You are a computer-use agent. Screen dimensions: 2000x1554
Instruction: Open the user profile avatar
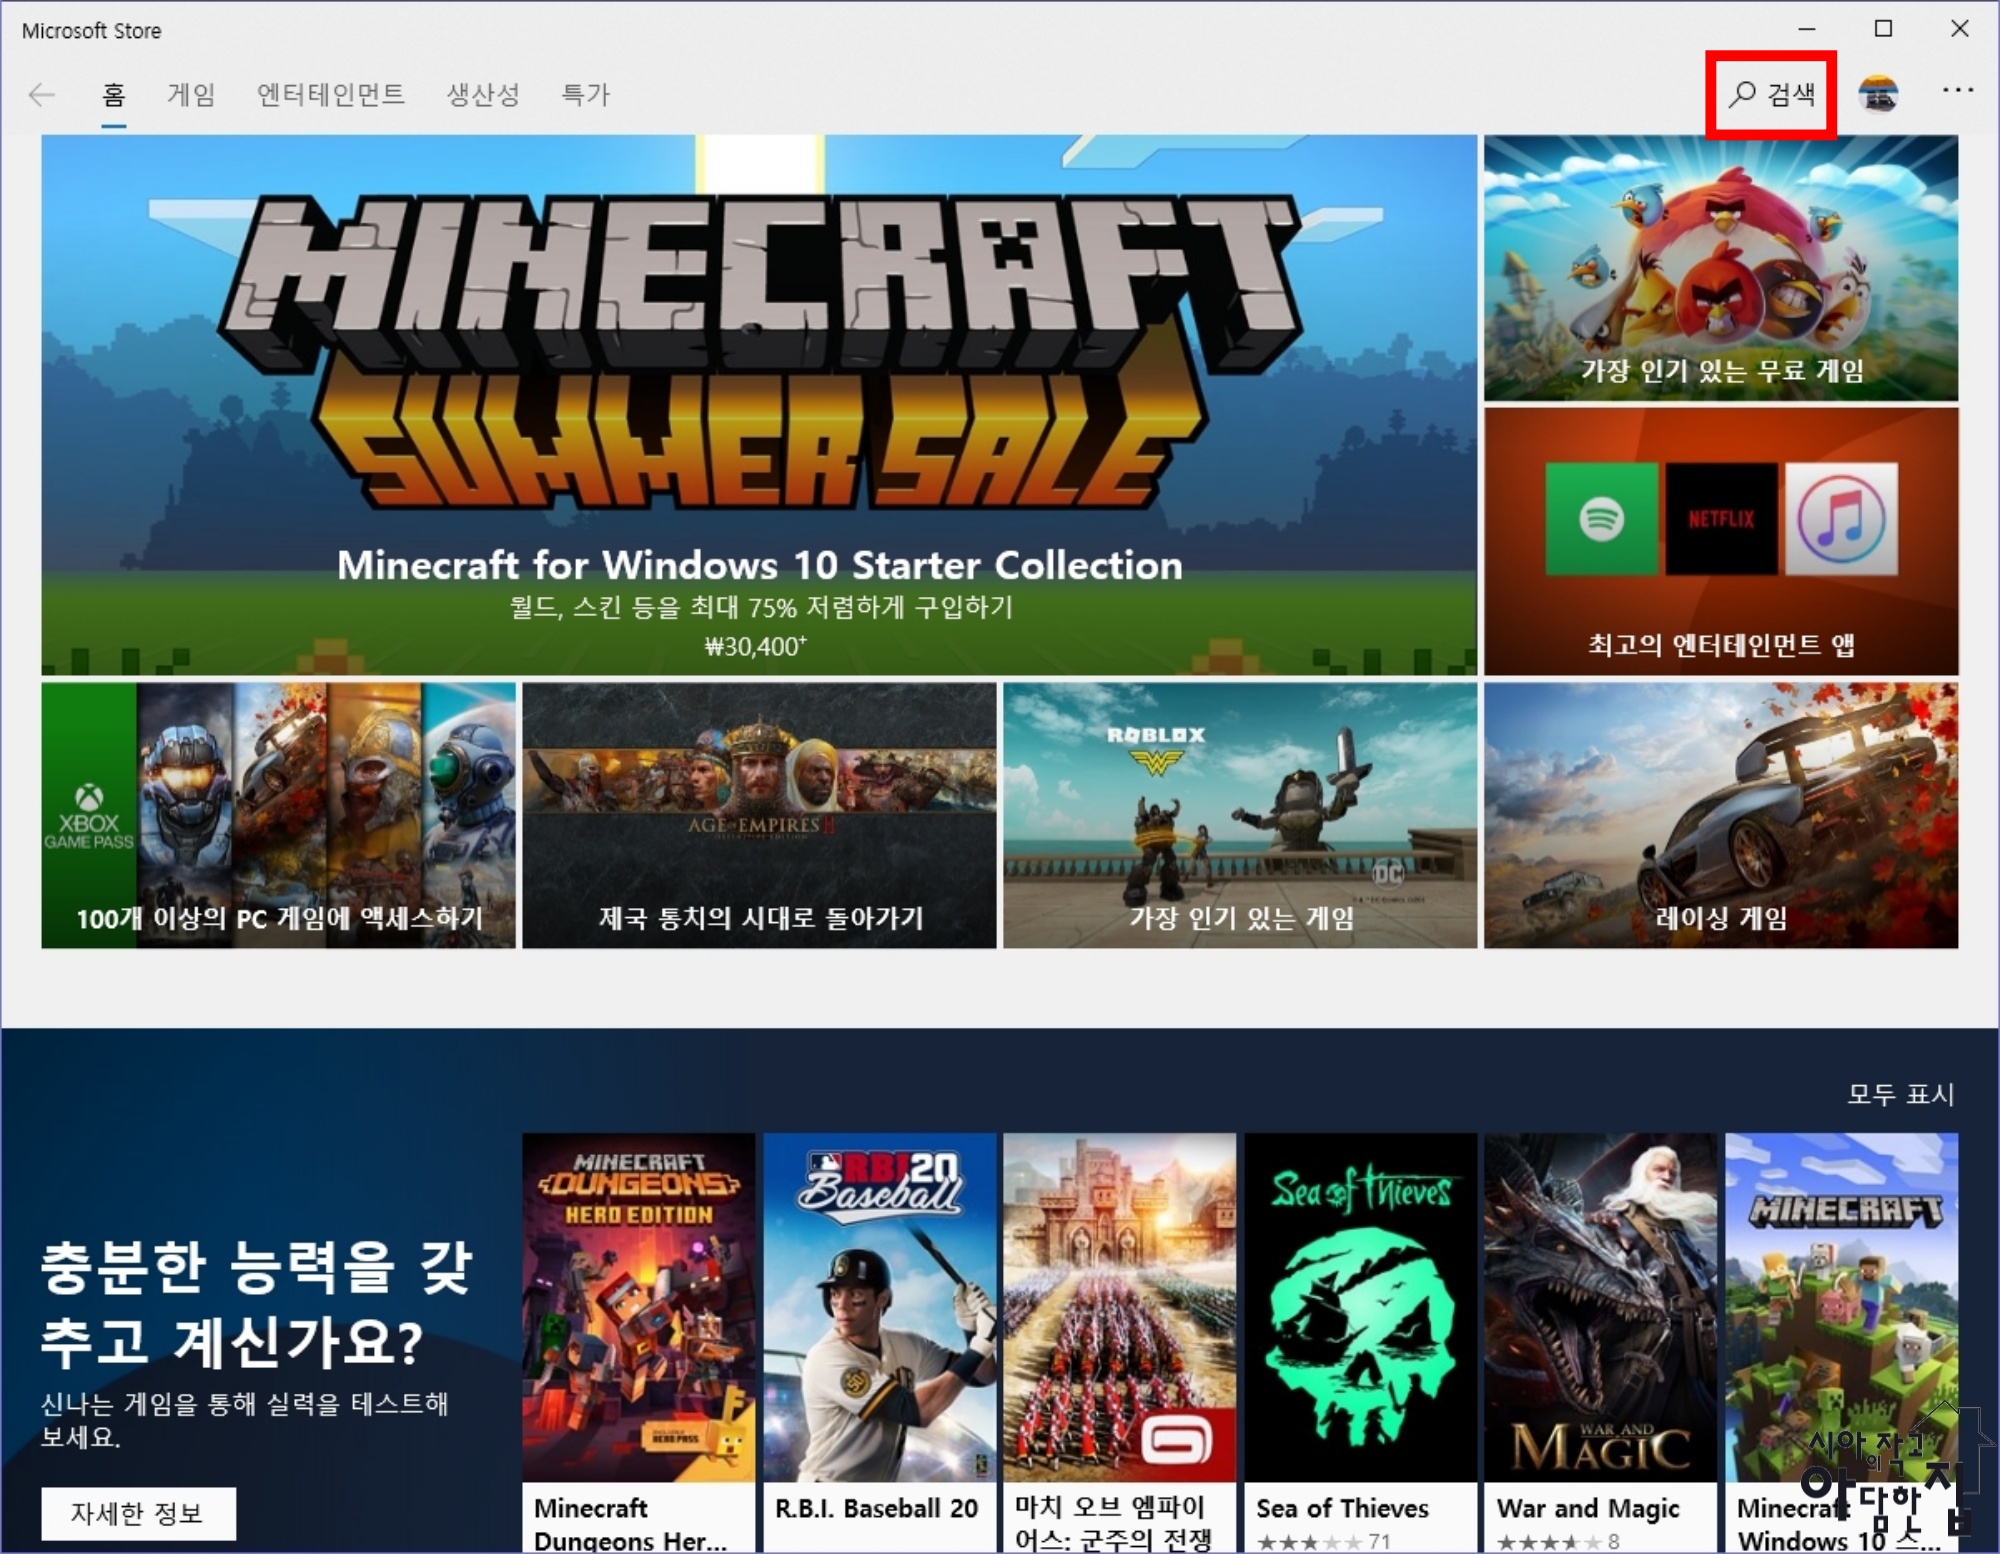click(x=1878, y=95)
